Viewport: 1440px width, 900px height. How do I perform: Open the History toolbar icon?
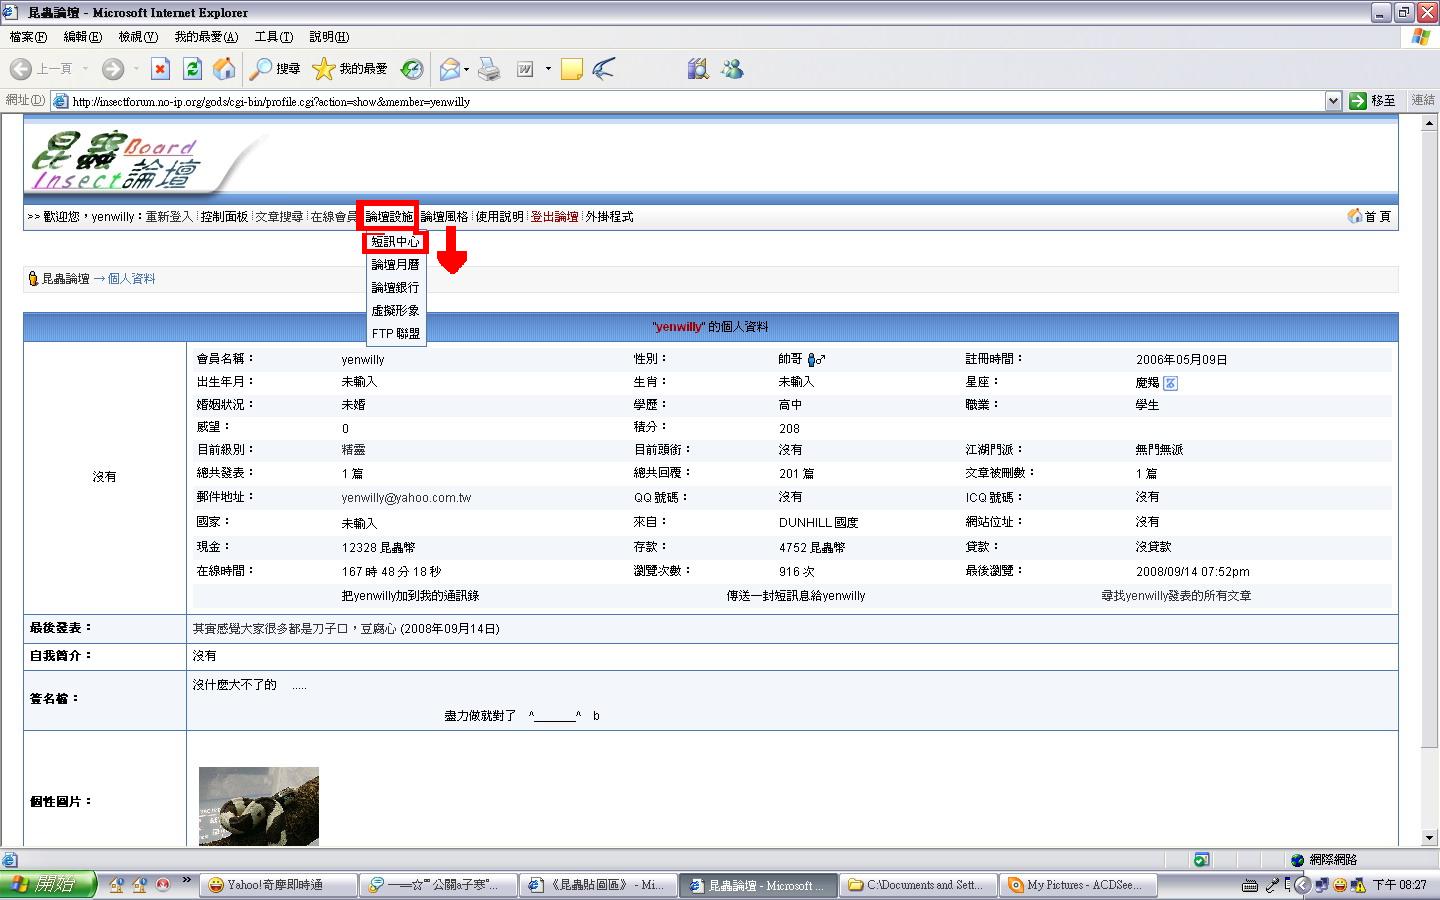412,69
